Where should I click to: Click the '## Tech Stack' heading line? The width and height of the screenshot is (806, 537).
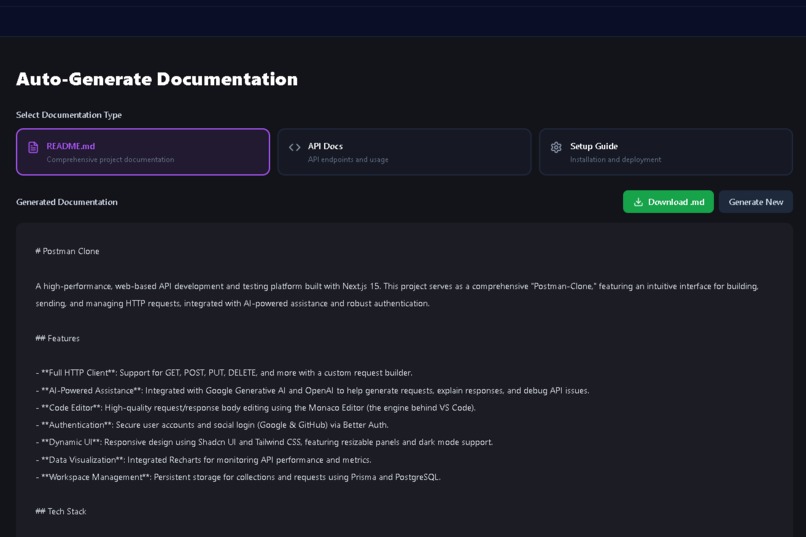click(61, 511)
